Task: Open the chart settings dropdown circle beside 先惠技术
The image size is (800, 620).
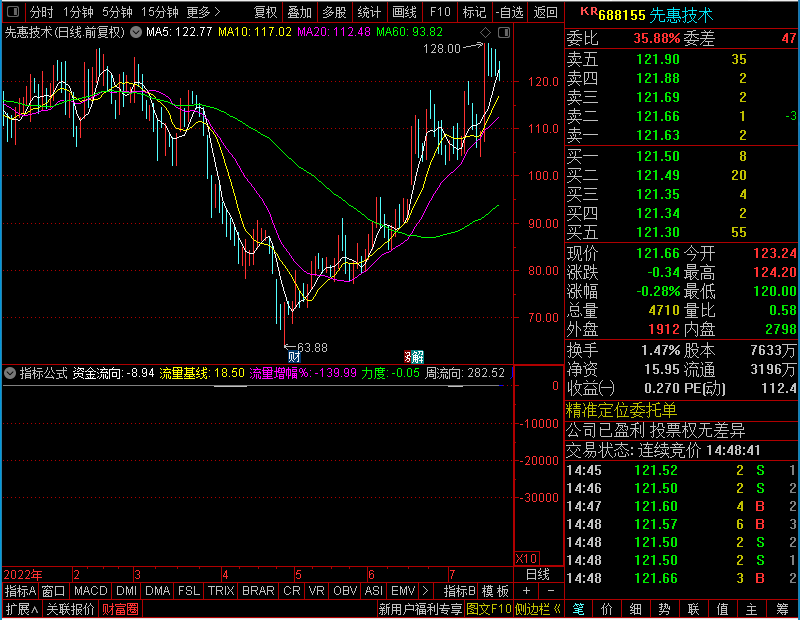Action: 136,32
